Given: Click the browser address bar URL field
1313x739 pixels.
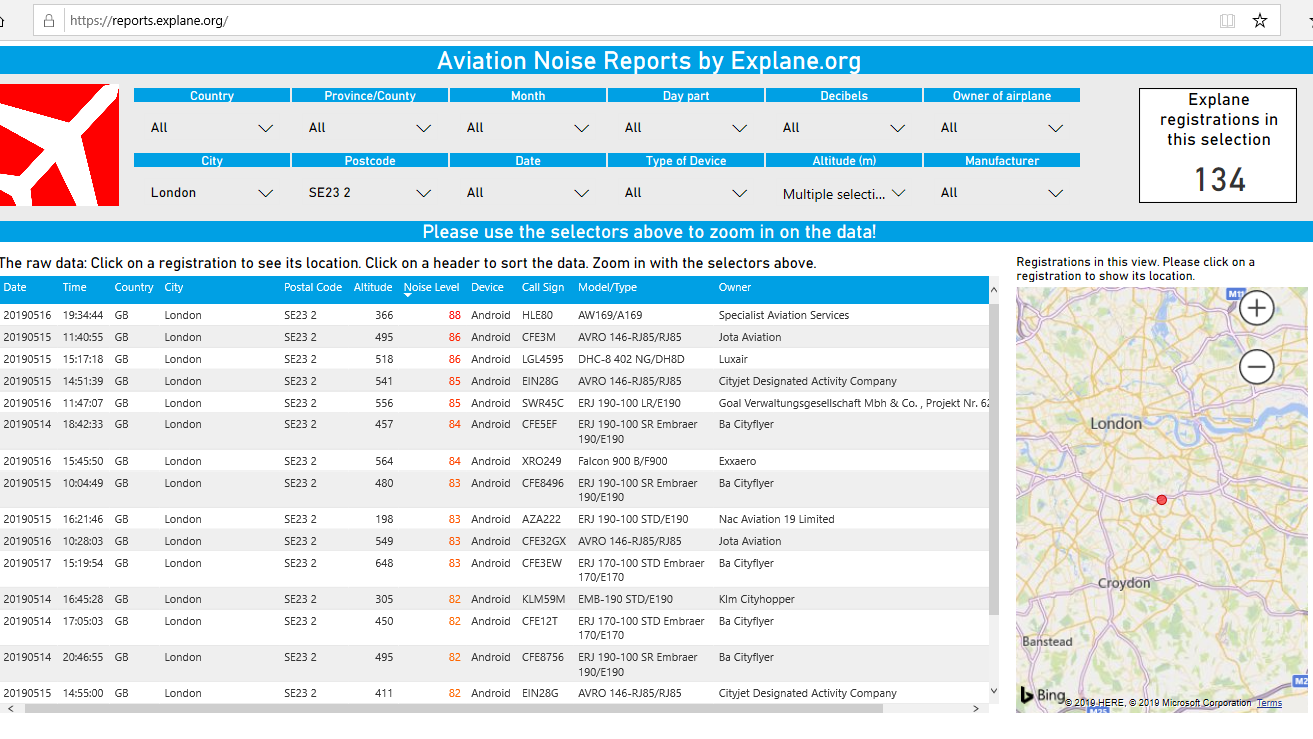Looking at the screenshot, I should [x=600, y=20].
